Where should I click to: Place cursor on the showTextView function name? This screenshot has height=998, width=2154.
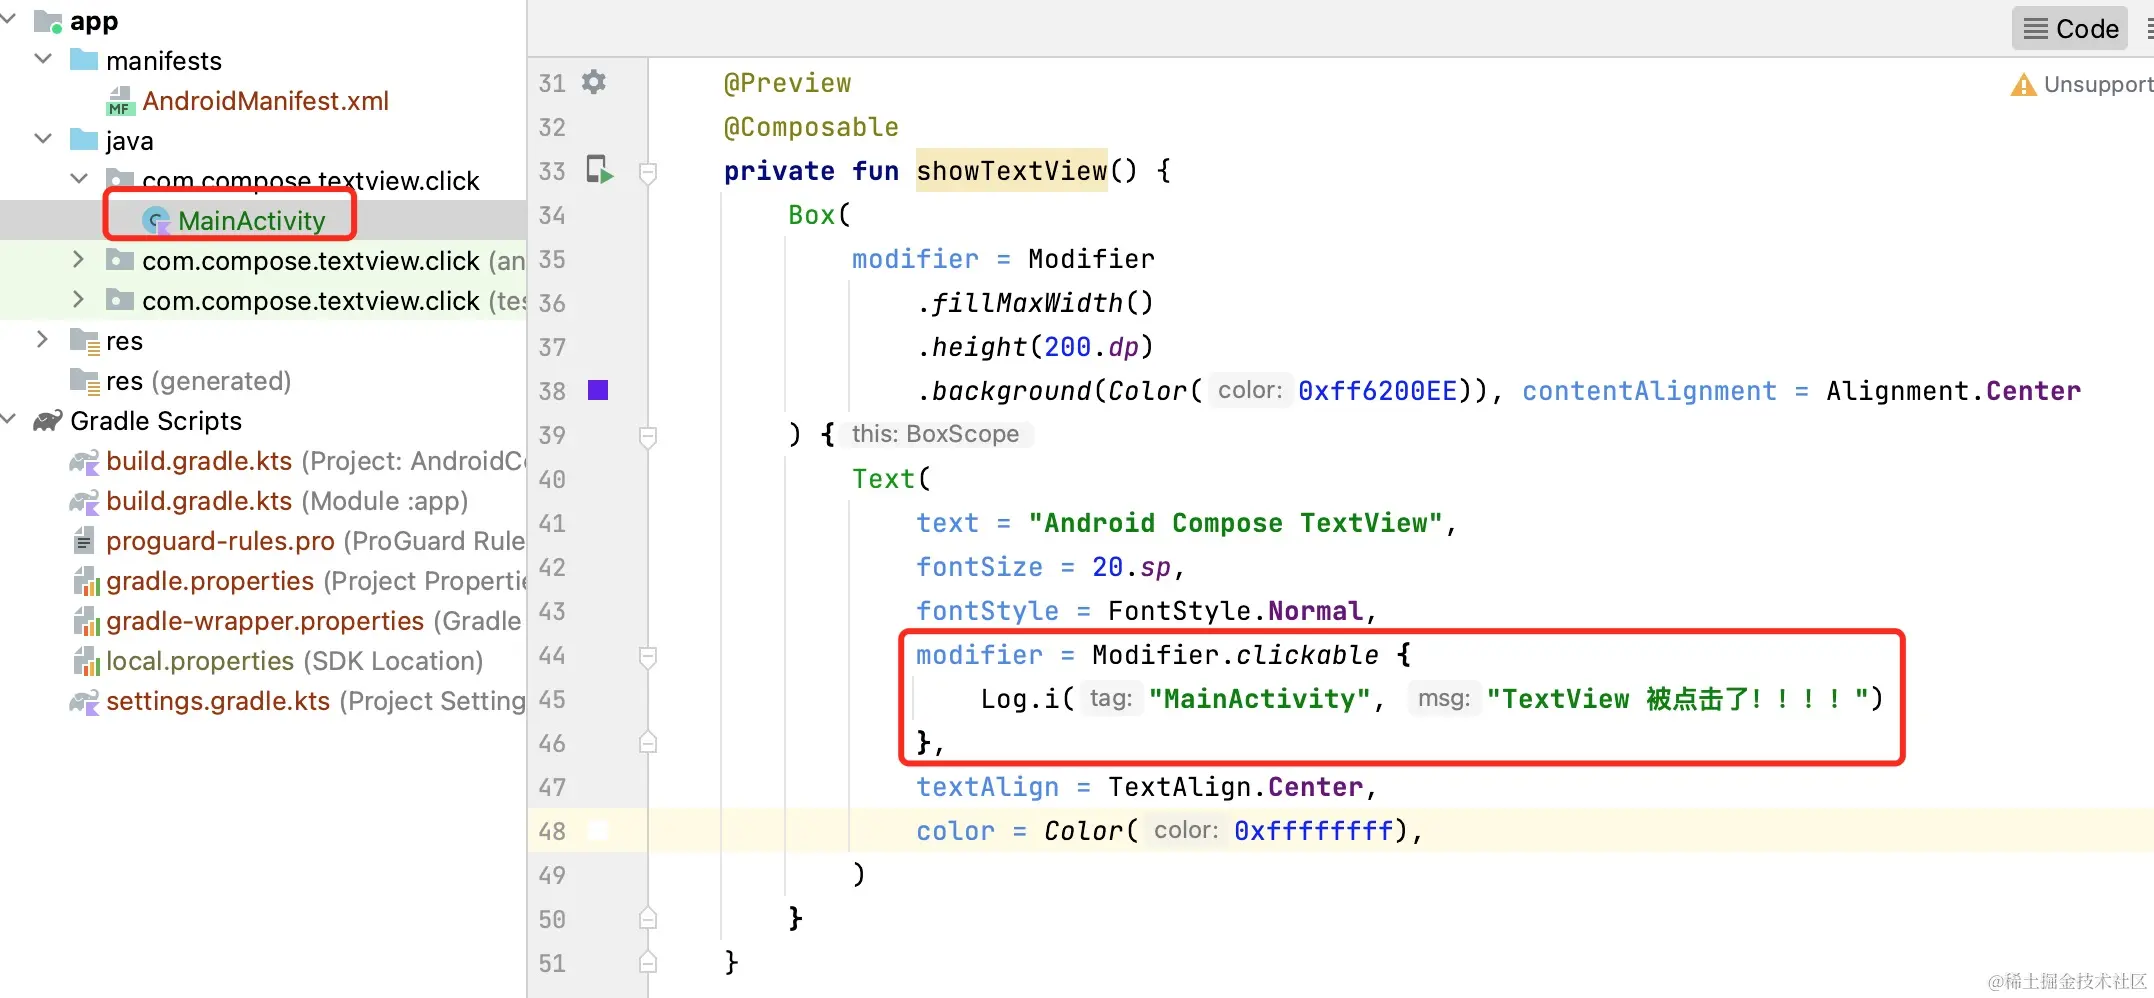[1011, 171]
